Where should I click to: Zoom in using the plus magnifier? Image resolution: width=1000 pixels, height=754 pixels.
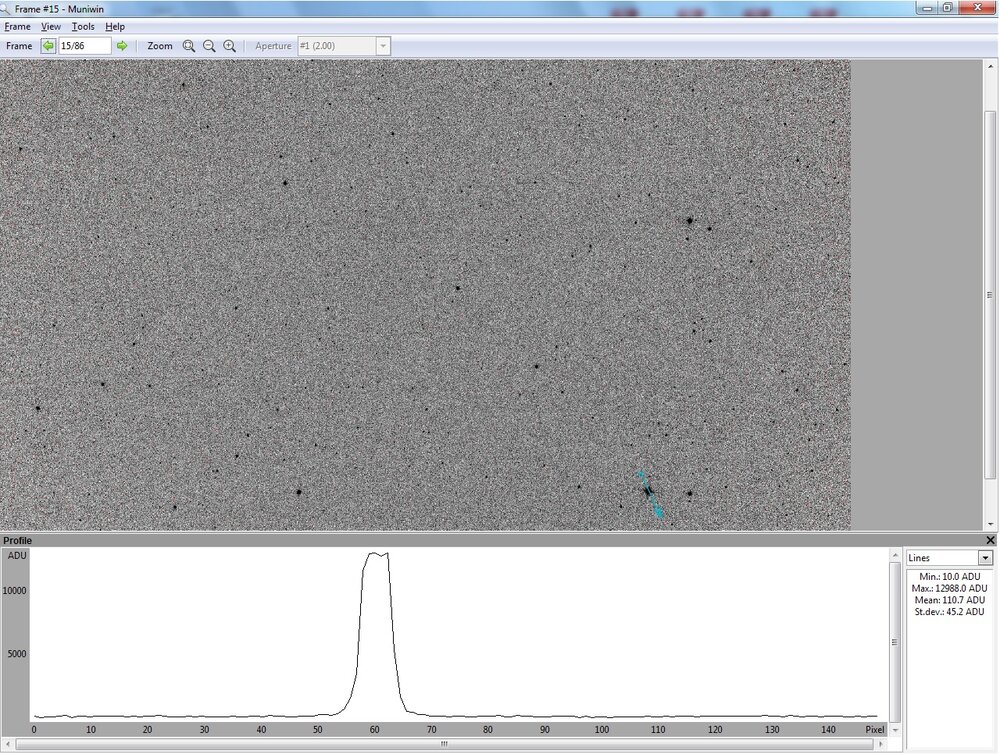pos(230,46)
